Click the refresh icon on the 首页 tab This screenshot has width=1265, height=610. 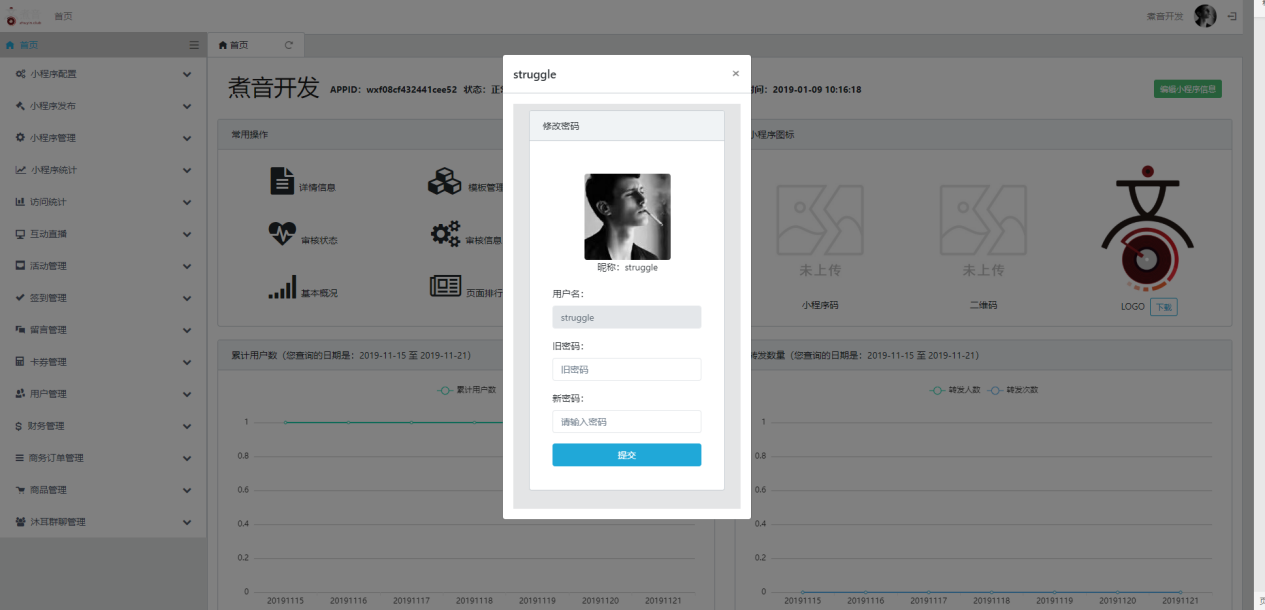tap(289, 45)
